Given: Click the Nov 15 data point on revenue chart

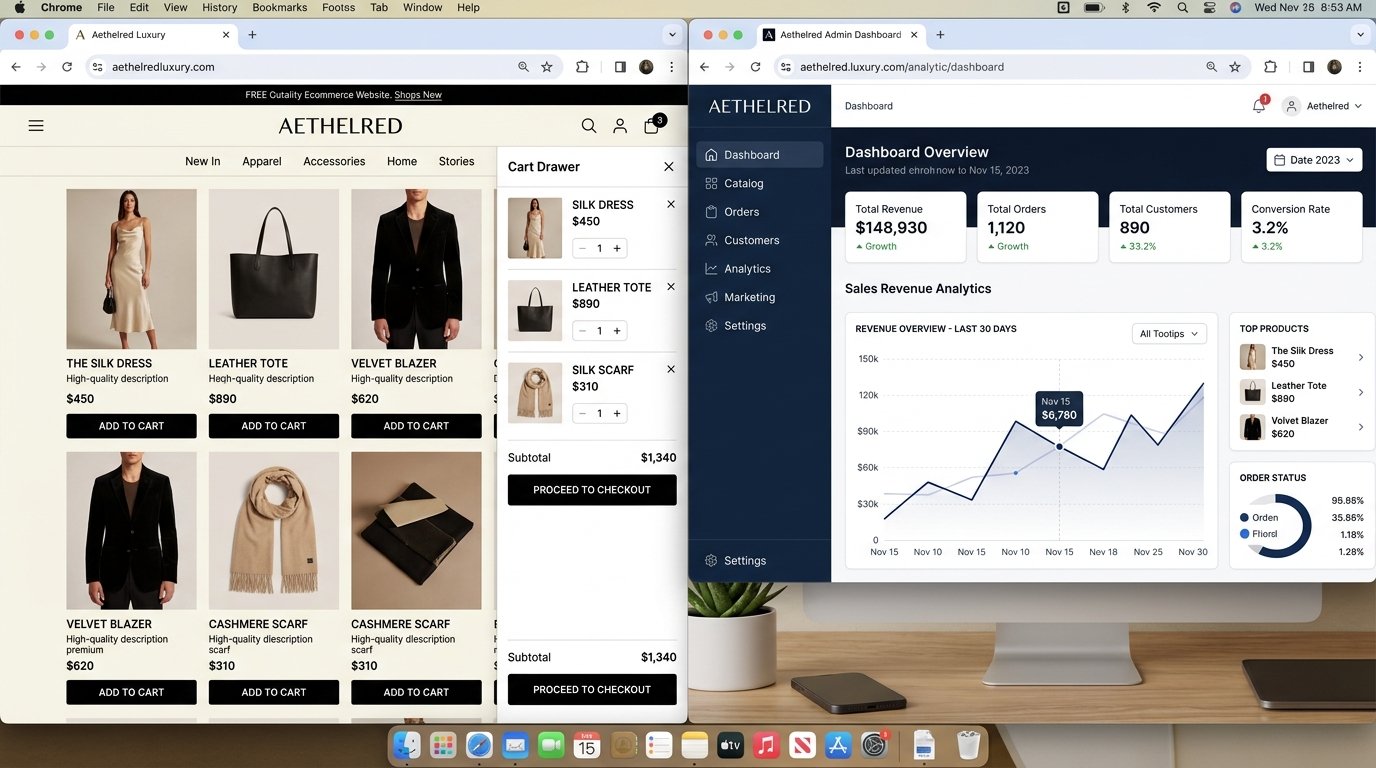Looking at the screenshot, I should click(x=1060, y=446).
